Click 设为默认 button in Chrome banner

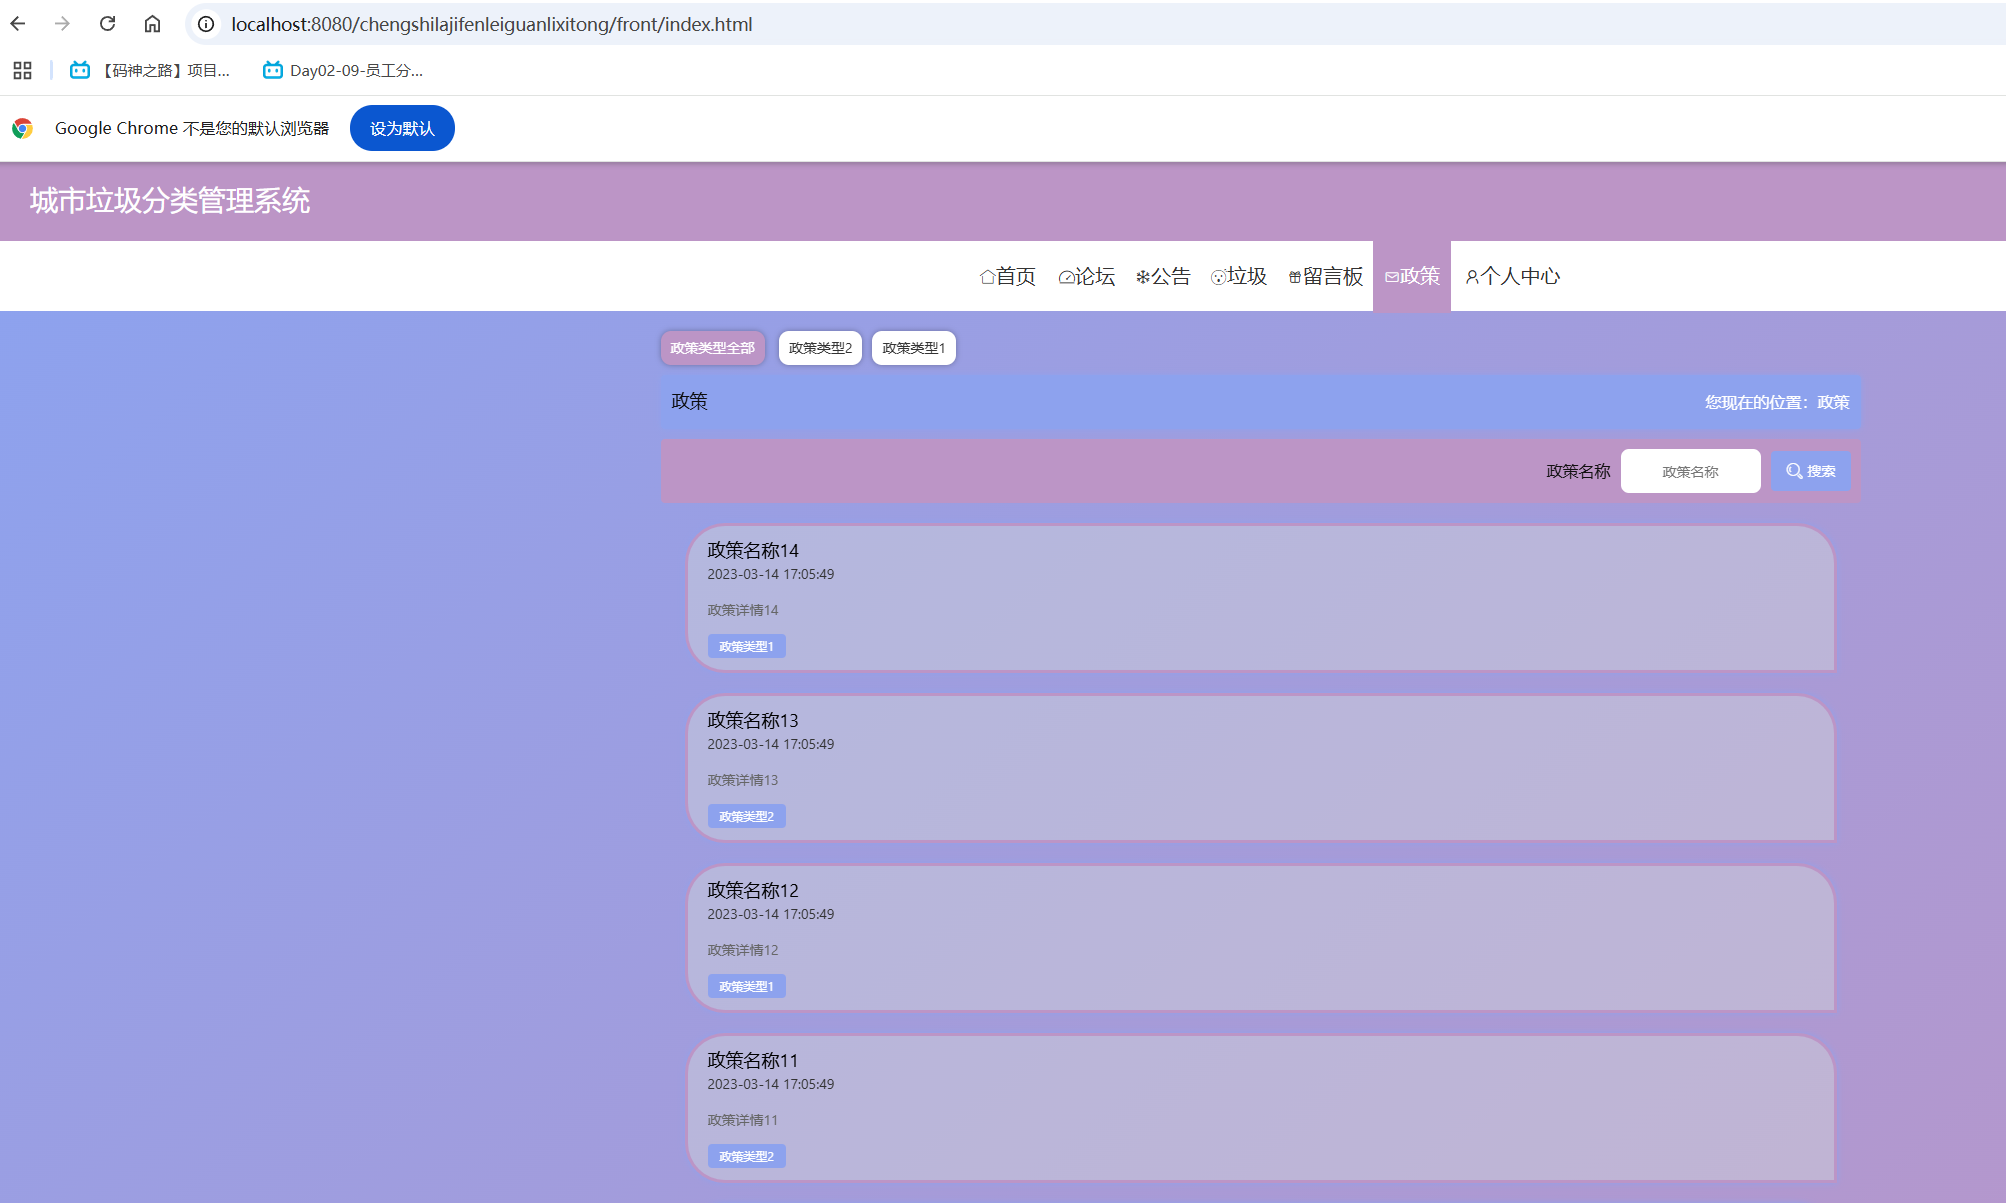pos(402,128)
